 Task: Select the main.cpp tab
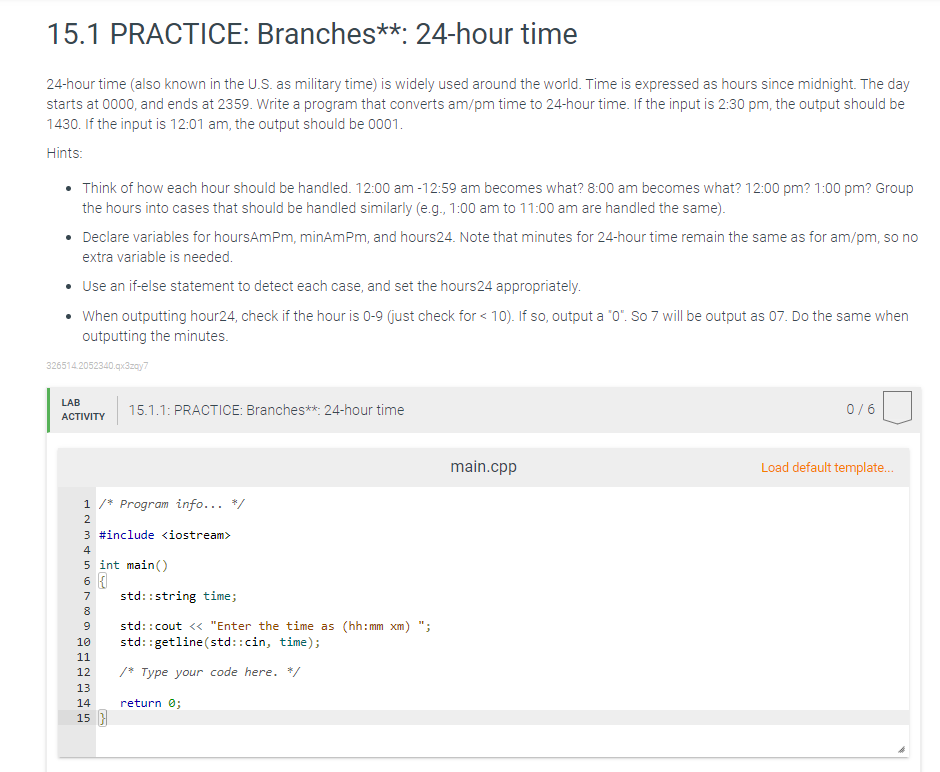(483, 466)
